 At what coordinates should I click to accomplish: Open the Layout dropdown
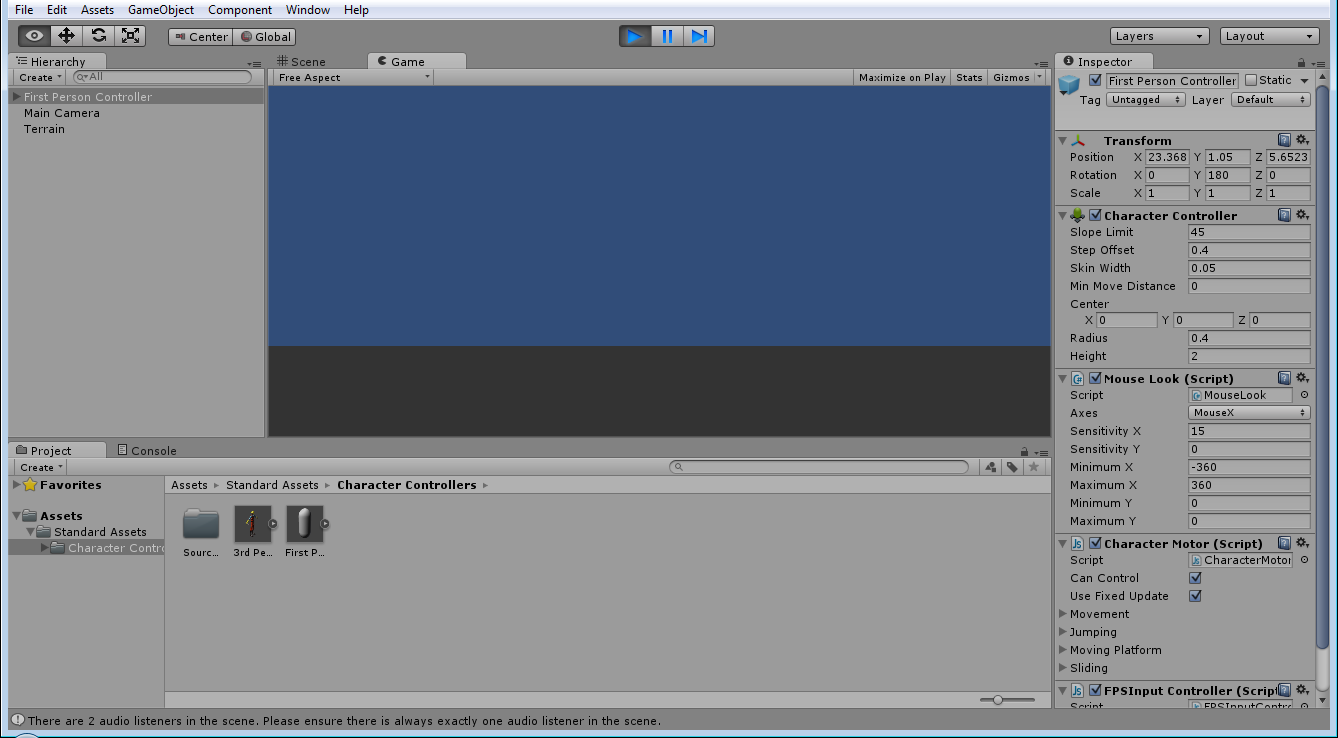(x=1269, y=35)
